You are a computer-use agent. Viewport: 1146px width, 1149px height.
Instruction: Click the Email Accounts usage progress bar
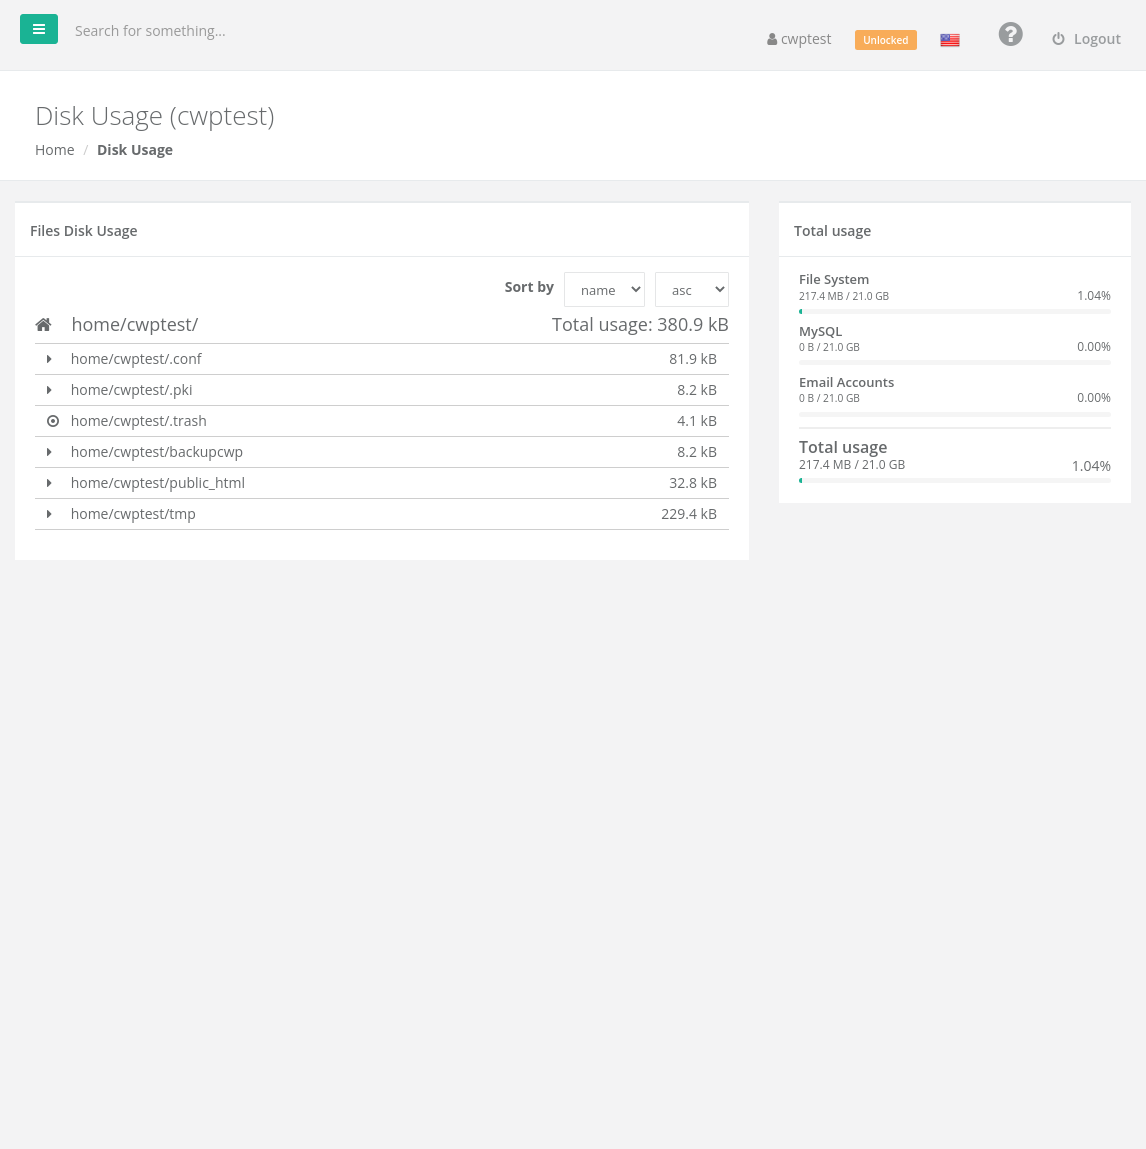[x=955, y=414]
